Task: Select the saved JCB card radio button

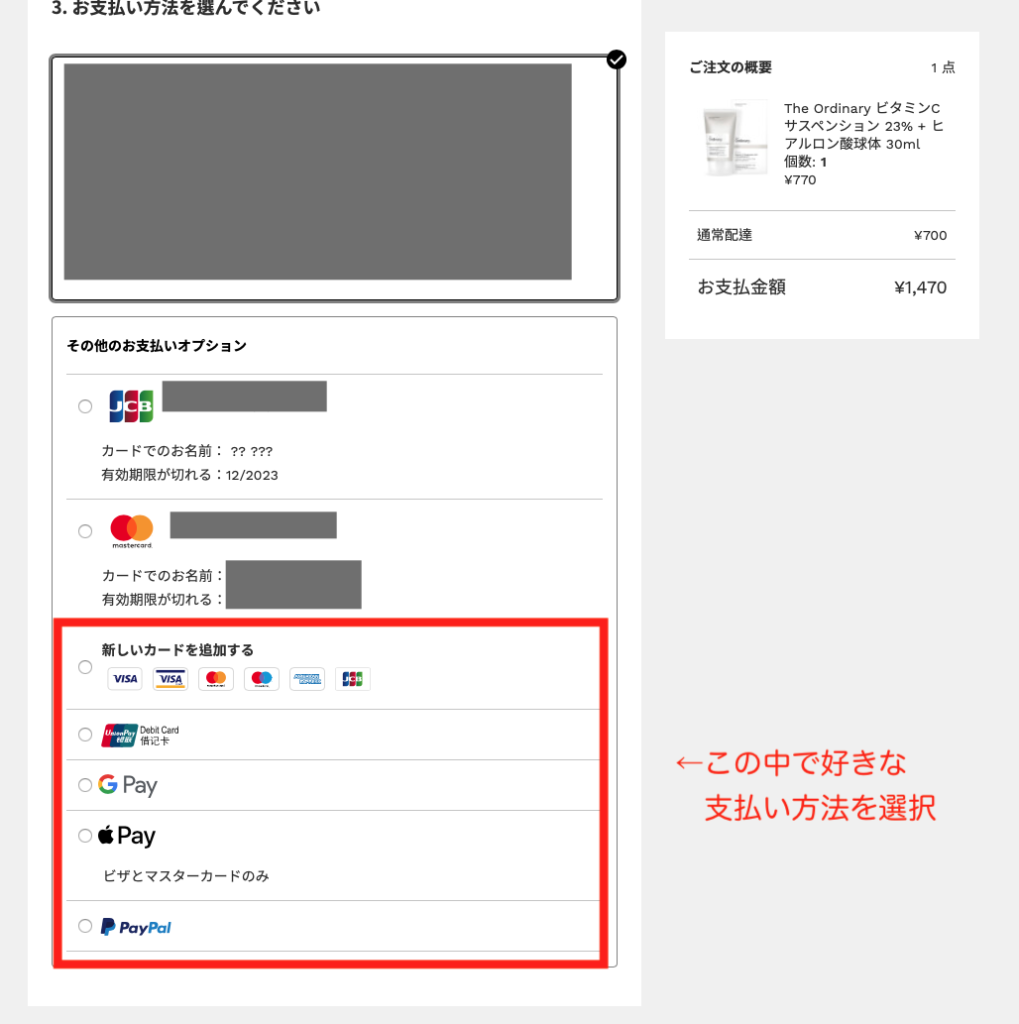Action: pyautogui.click(x=85, y=406)
